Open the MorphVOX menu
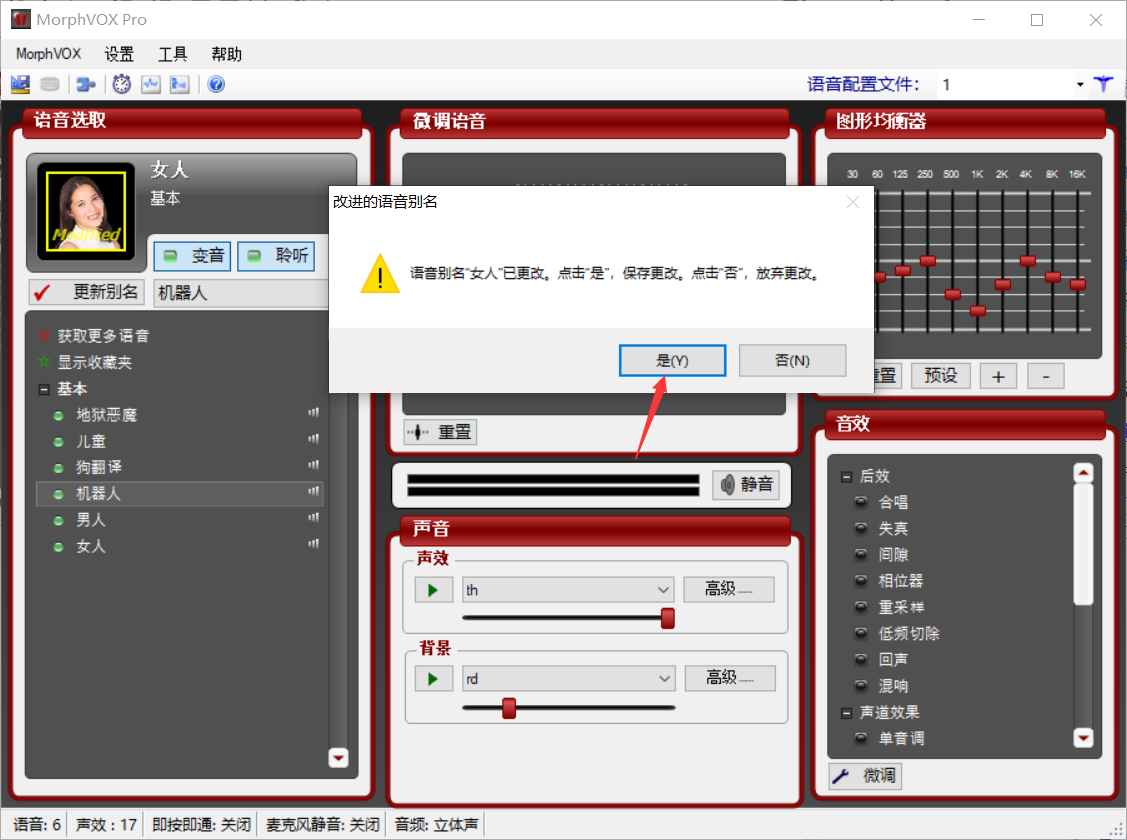1127x840 pixels. click(x=48, y=54)
